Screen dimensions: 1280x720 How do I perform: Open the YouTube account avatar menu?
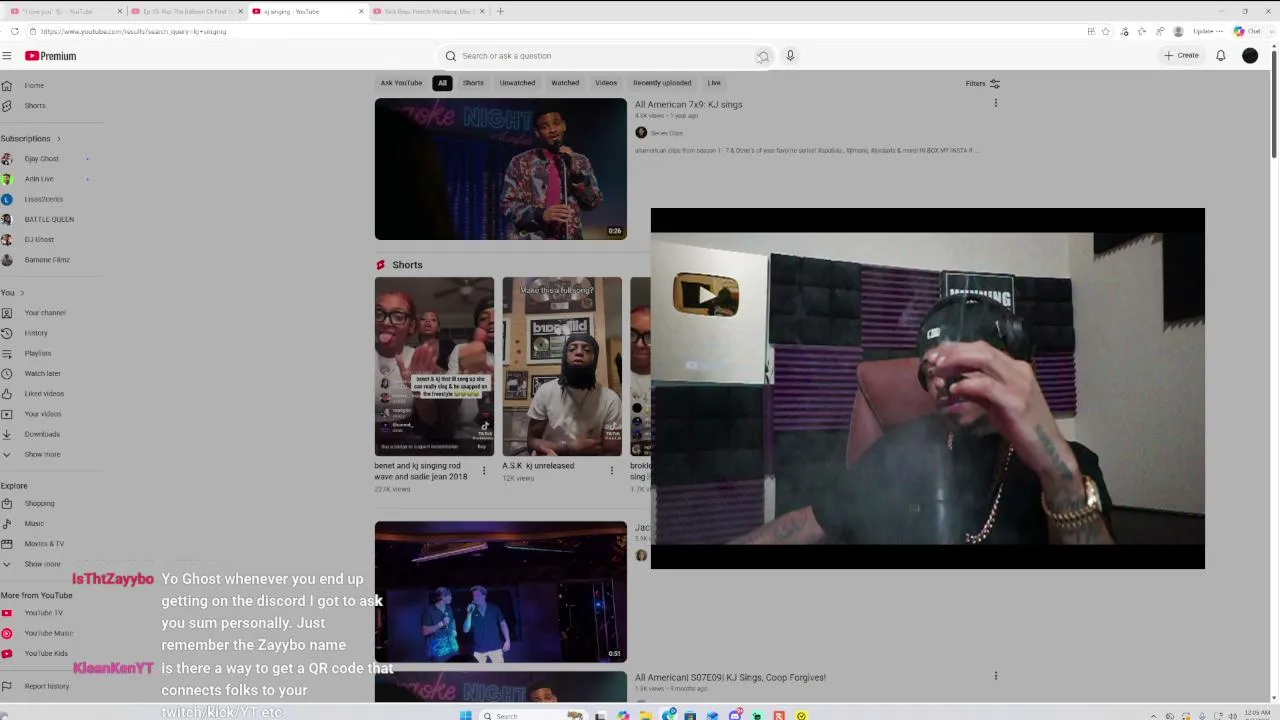[x=1250, y=56]
